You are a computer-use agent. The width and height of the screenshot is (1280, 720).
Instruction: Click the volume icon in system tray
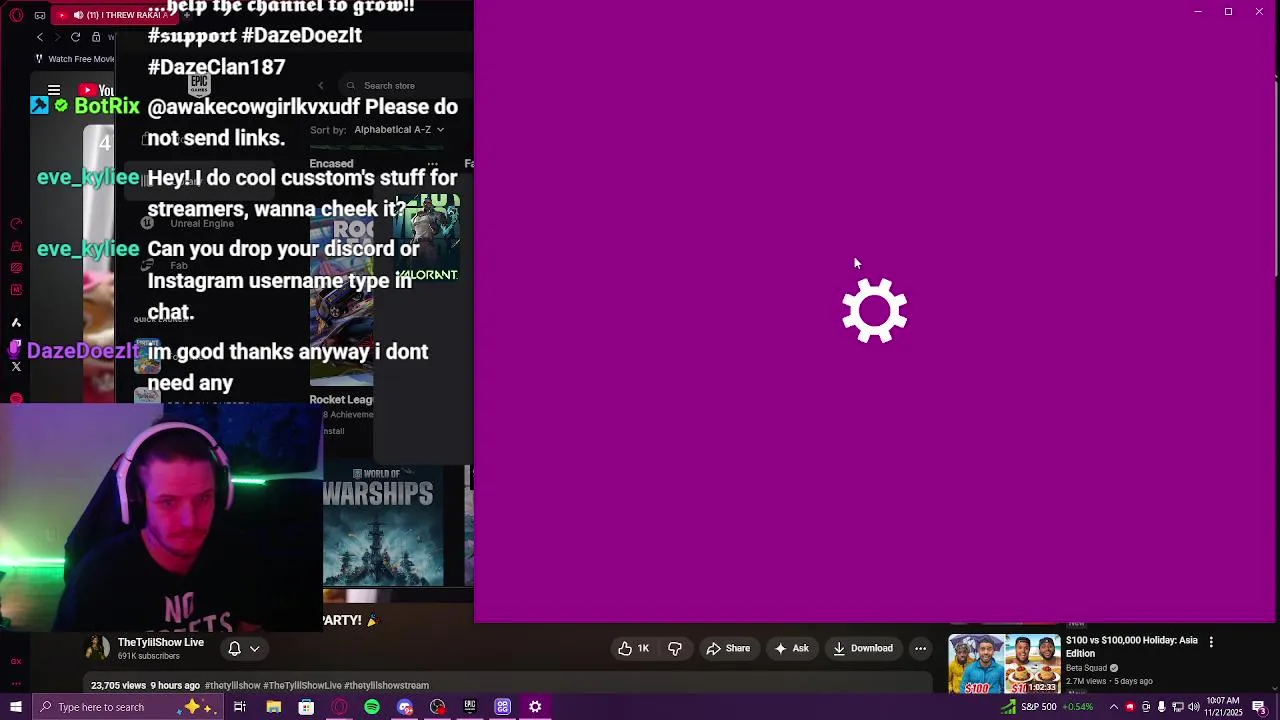(x=1194, y=707)
